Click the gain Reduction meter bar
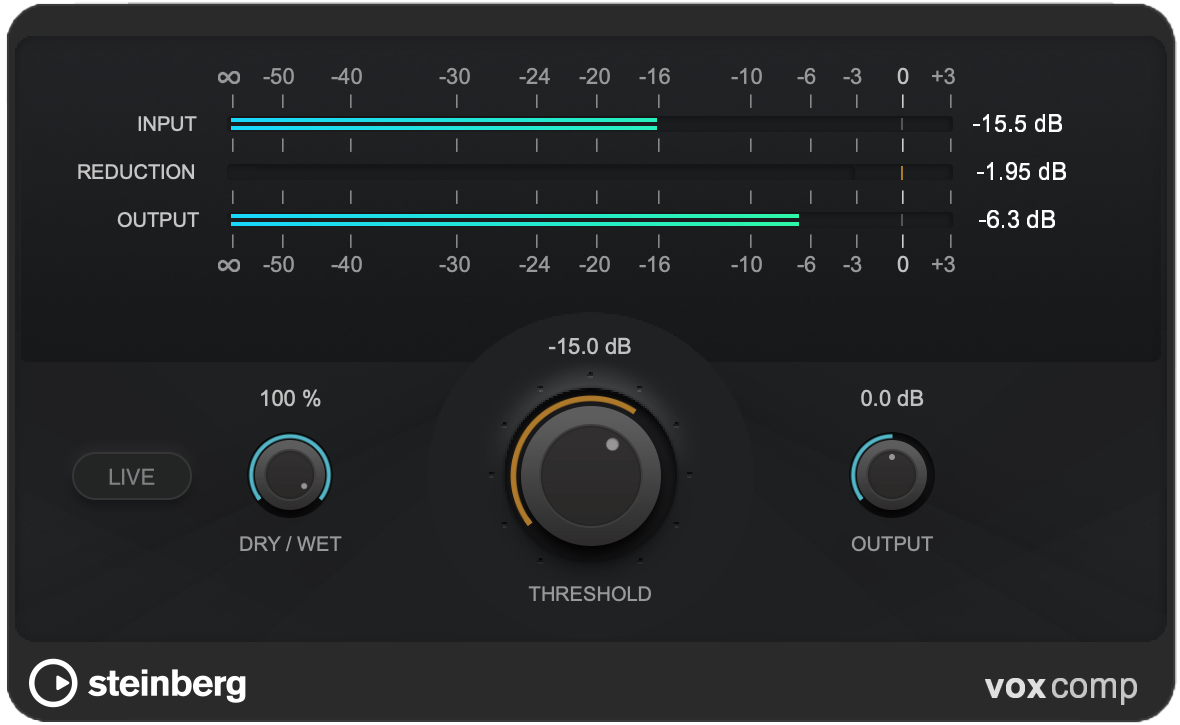The height and width of the screenshot is (725, 1180). click(590, 172)
